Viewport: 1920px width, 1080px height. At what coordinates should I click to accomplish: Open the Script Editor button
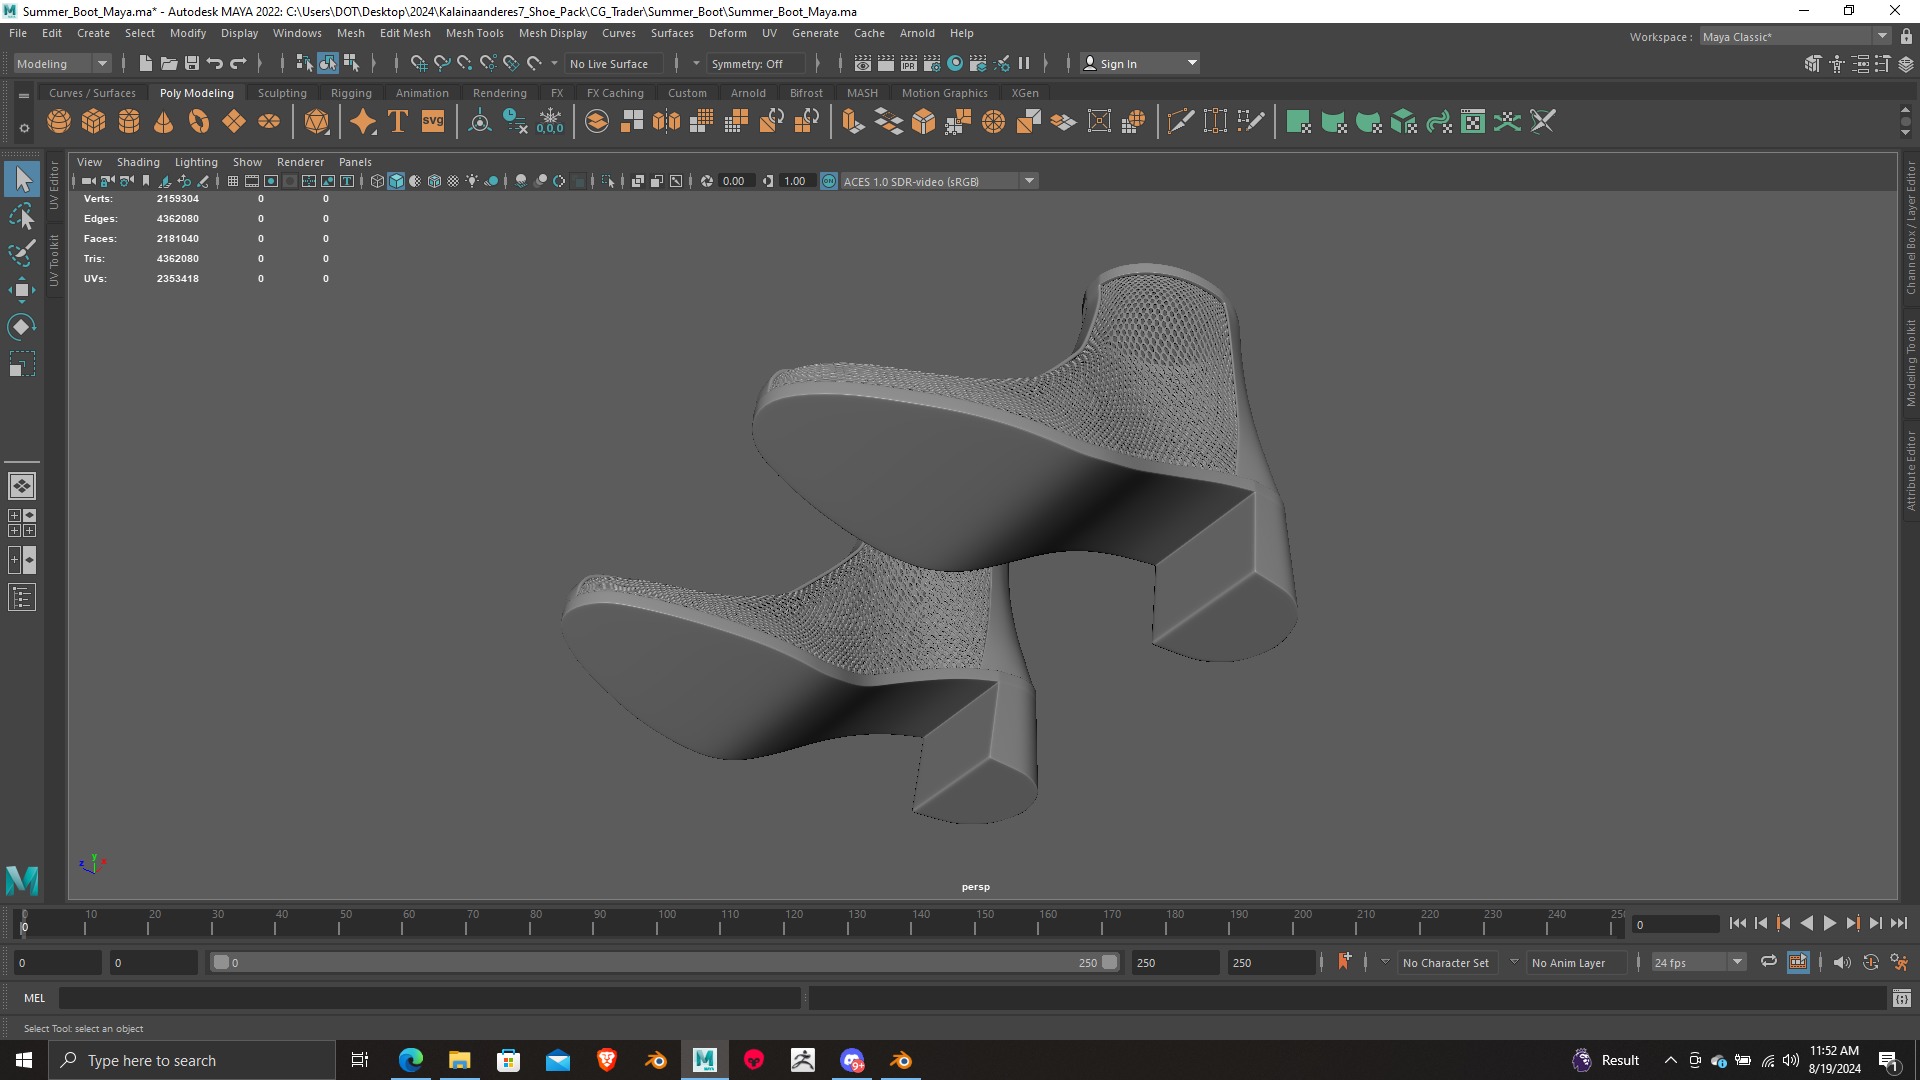tap(1901, 998)
